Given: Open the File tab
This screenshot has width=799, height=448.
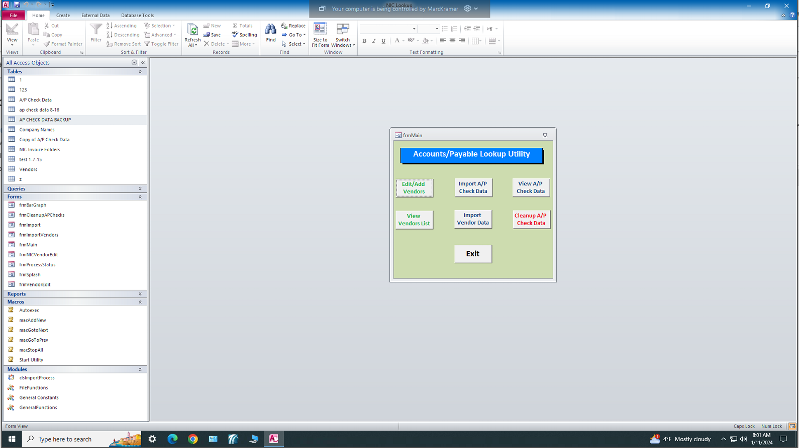Looking at the screenshot, I should pyautogui.click(x=13, y=15).
